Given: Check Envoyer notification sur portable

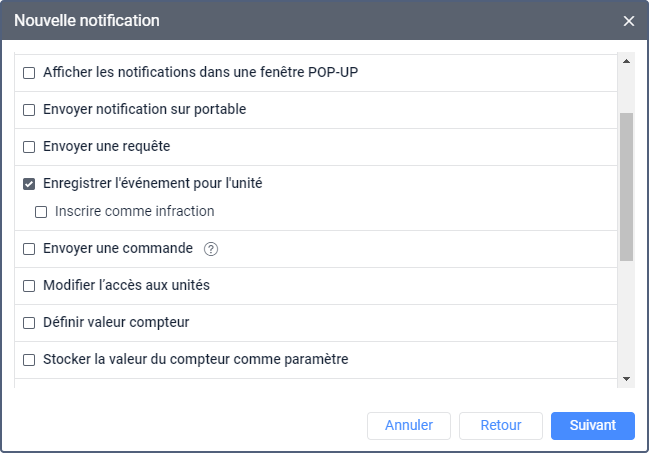Looking at the screenshot, I should pyautogui.click(x=29, y=110).
